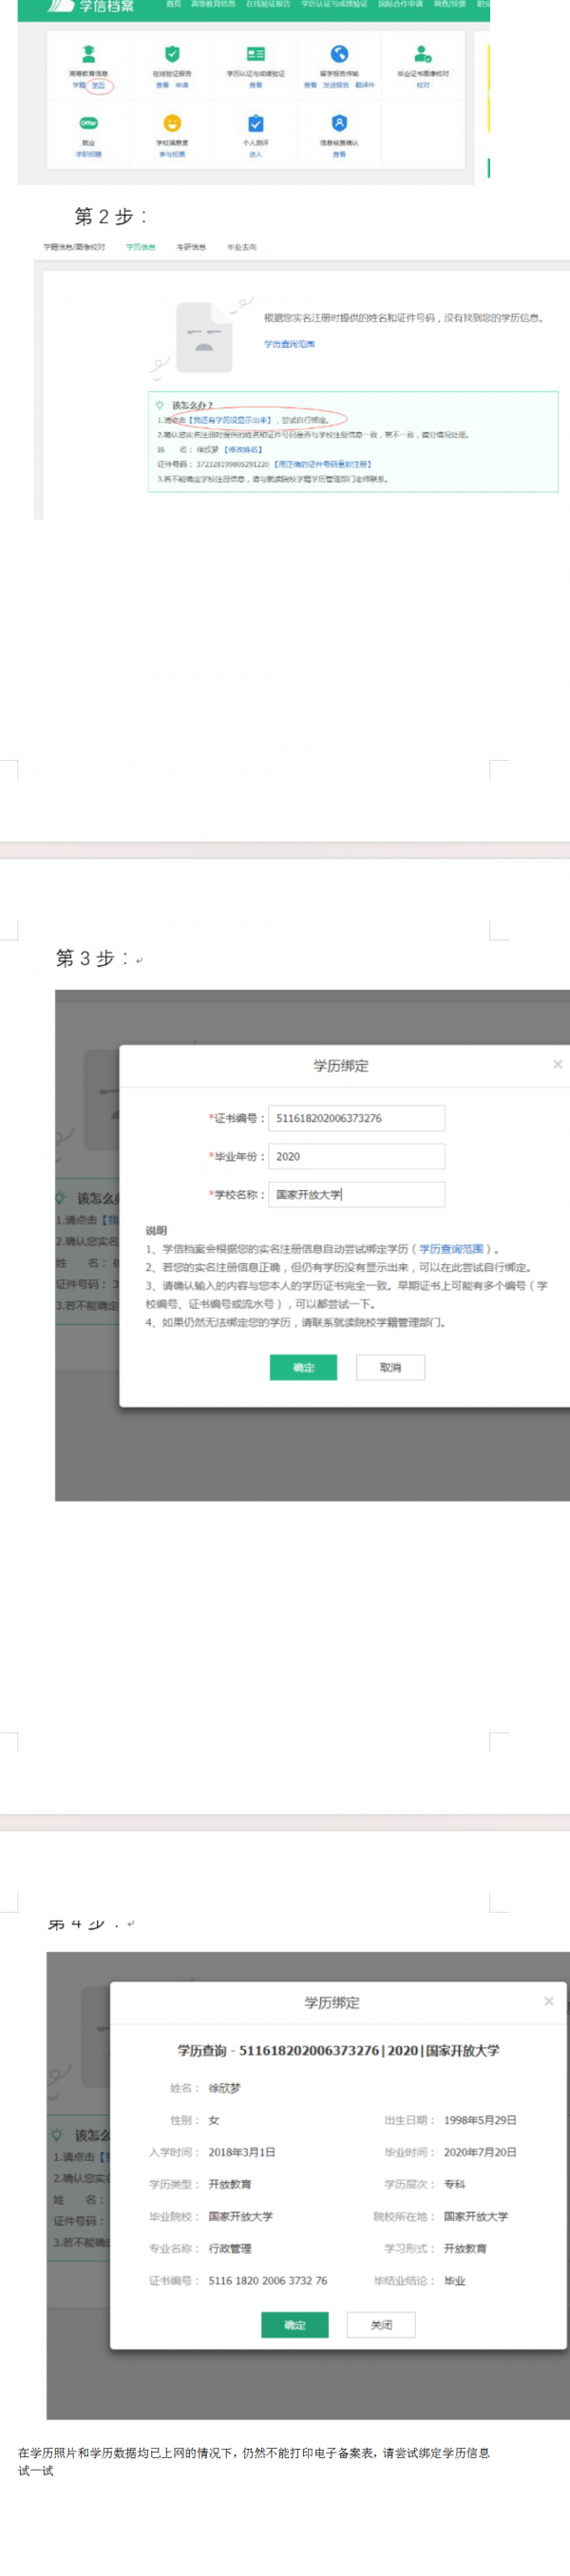Click the graduation date 2020年7月20日
This screenshot has width=570, height=2576.
click(480, 2153)
